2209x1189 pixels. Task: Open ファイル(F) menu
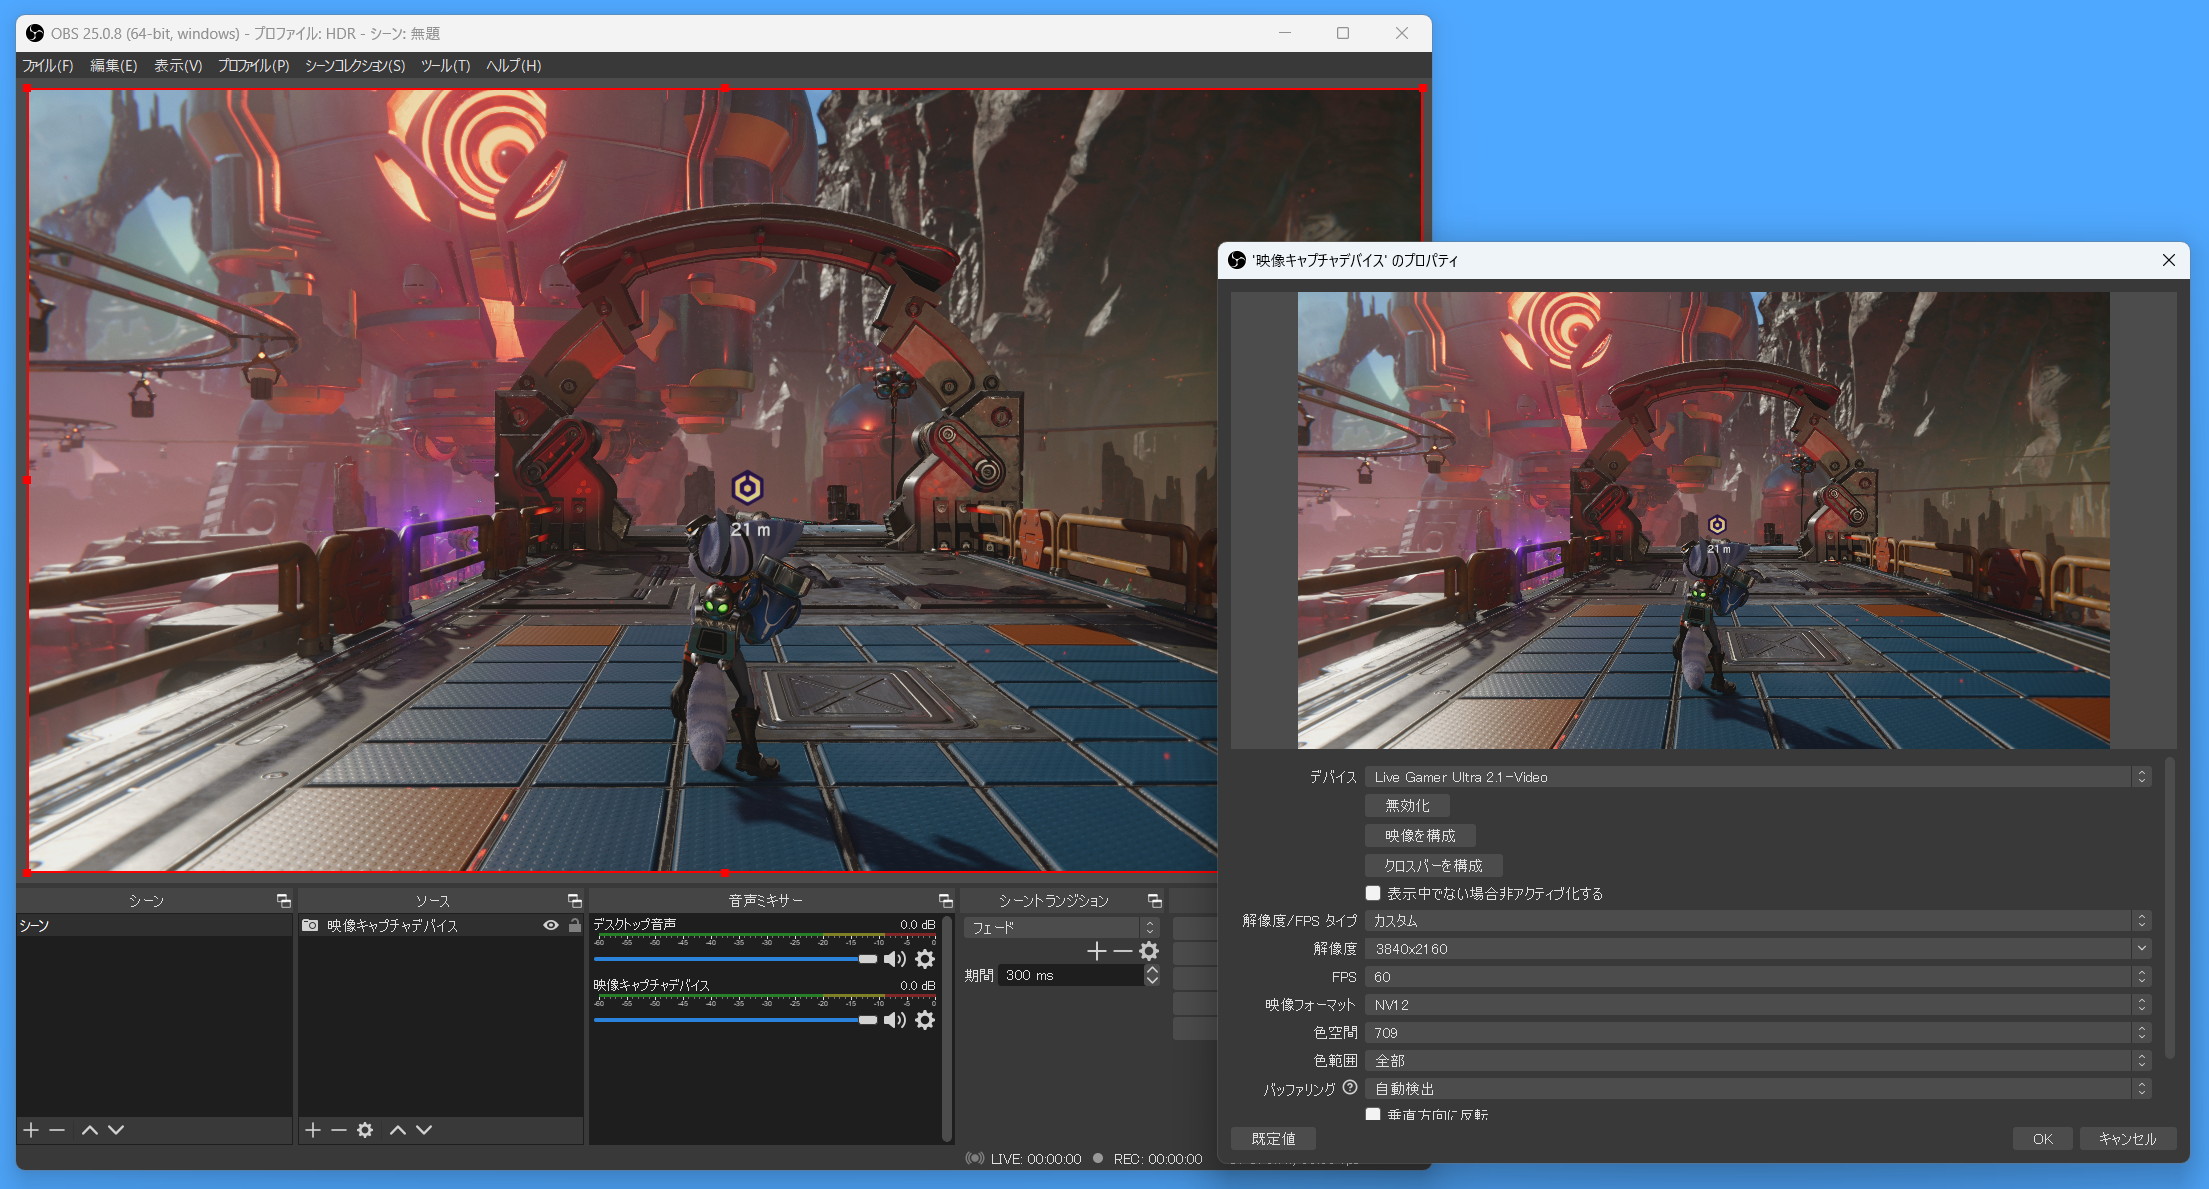48,65
